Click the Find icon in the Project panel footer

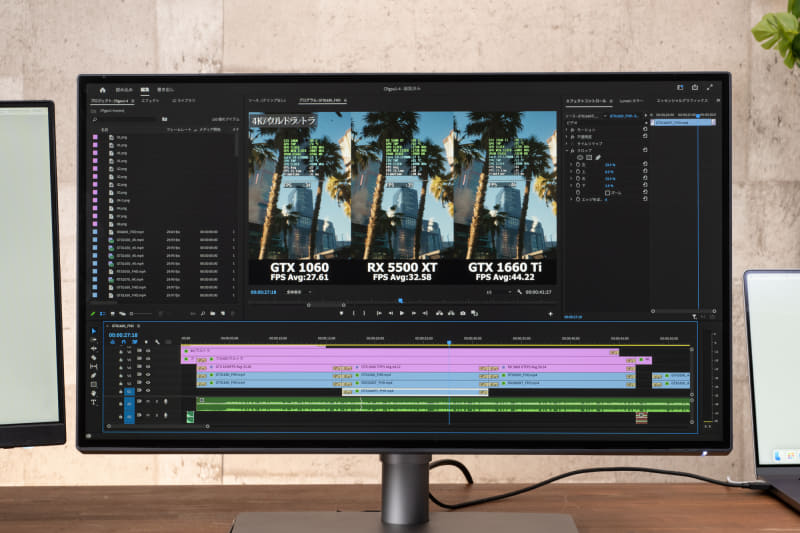[203, 314]
